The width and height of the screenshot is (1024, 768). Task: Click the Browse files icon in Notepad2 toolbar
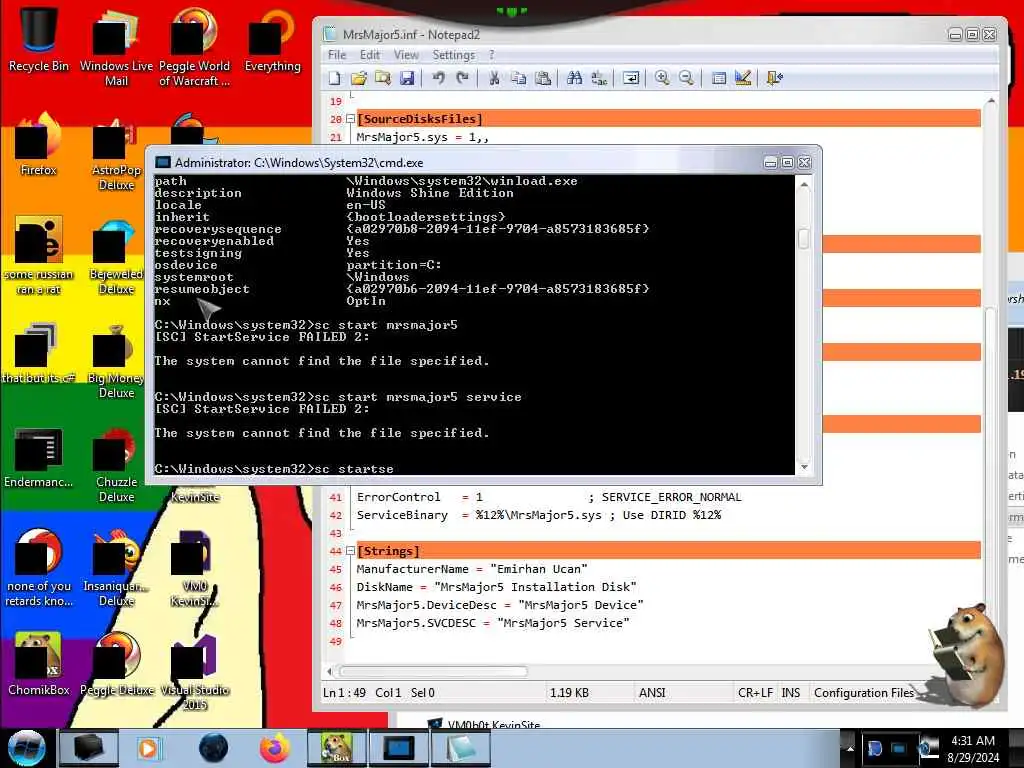tap(383, 78)
